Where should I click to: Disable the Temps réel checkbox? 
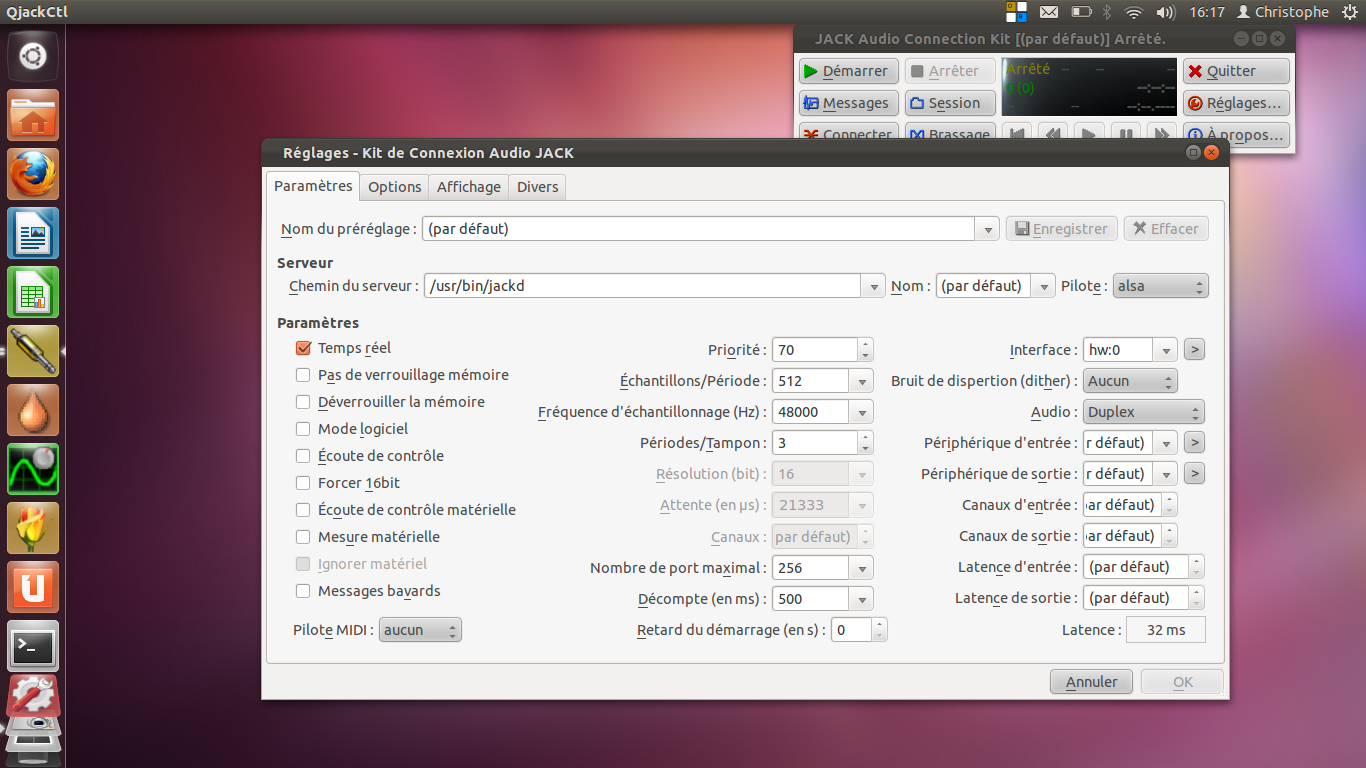302,348
